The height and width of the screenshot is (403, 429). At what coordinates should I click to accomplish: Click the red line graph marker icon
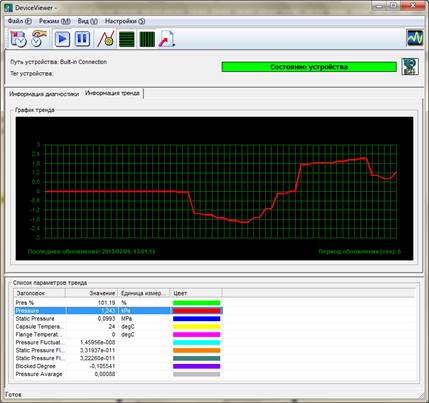(x=106, y=39)
